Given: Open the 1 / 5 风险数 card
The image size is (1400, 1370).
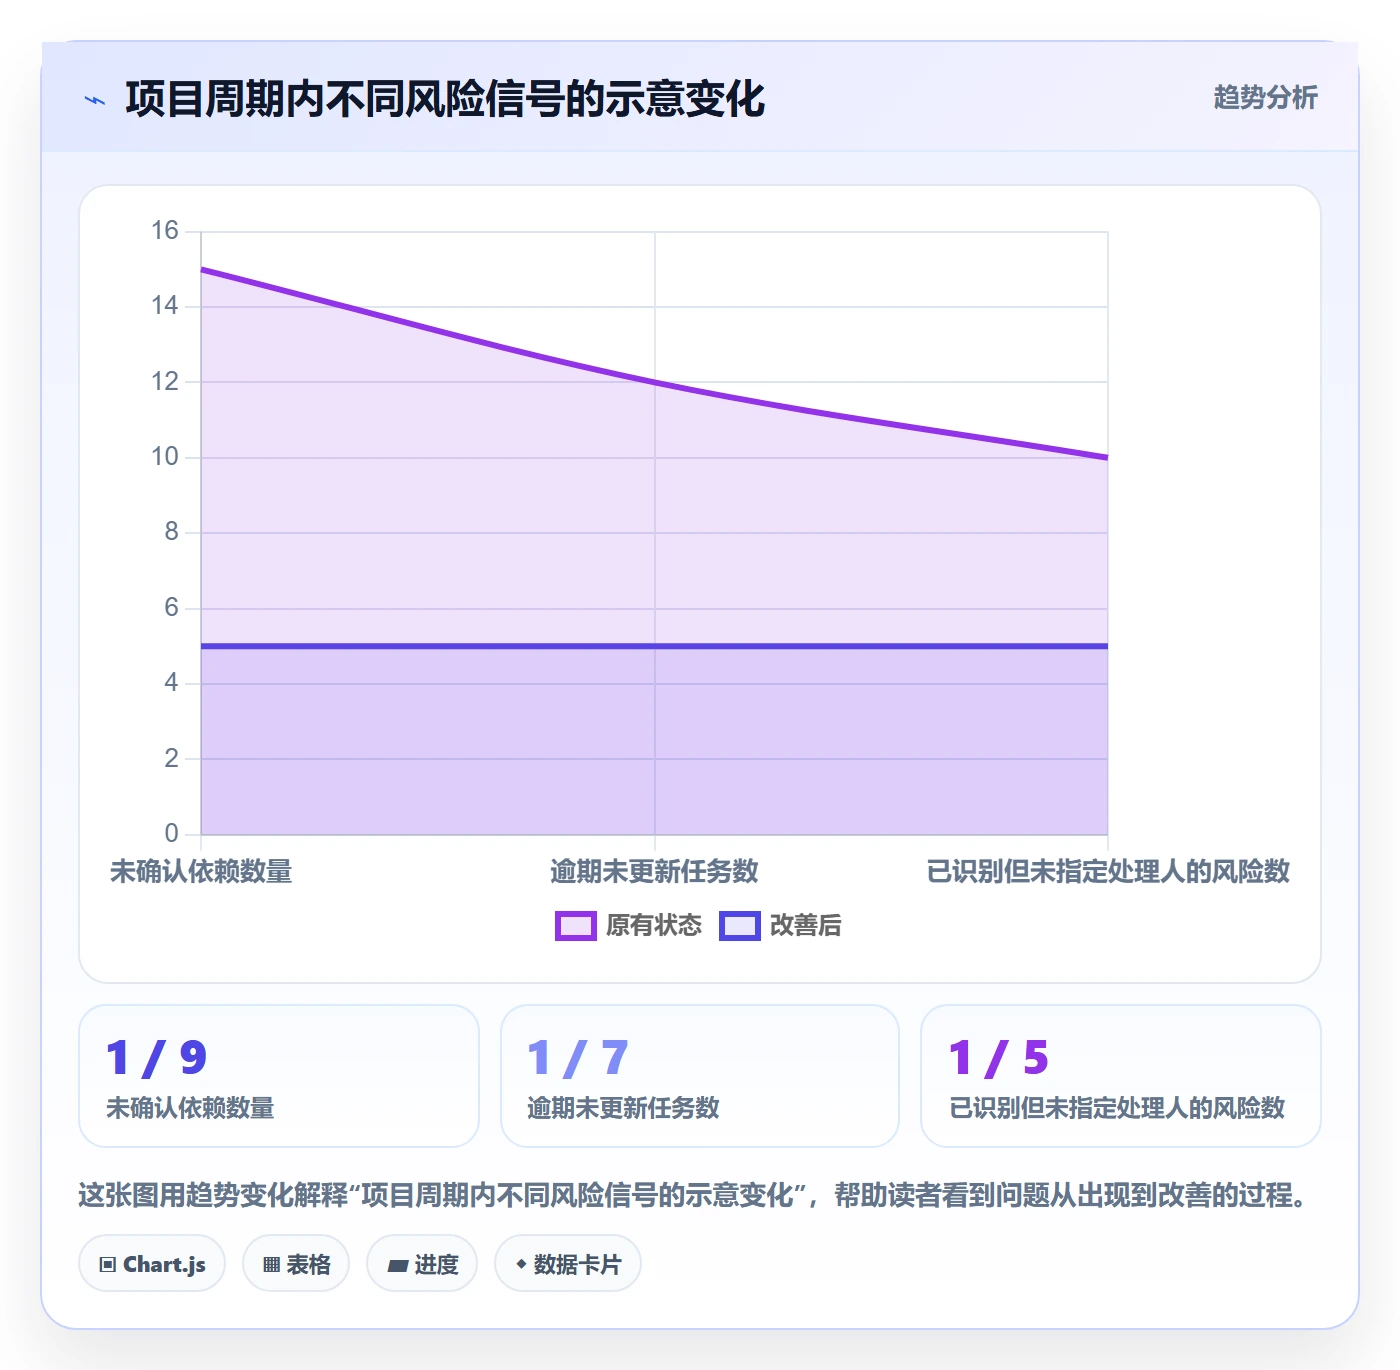Looking at the screenshot, I should pyautogui.click(x=1121, y=1076).
